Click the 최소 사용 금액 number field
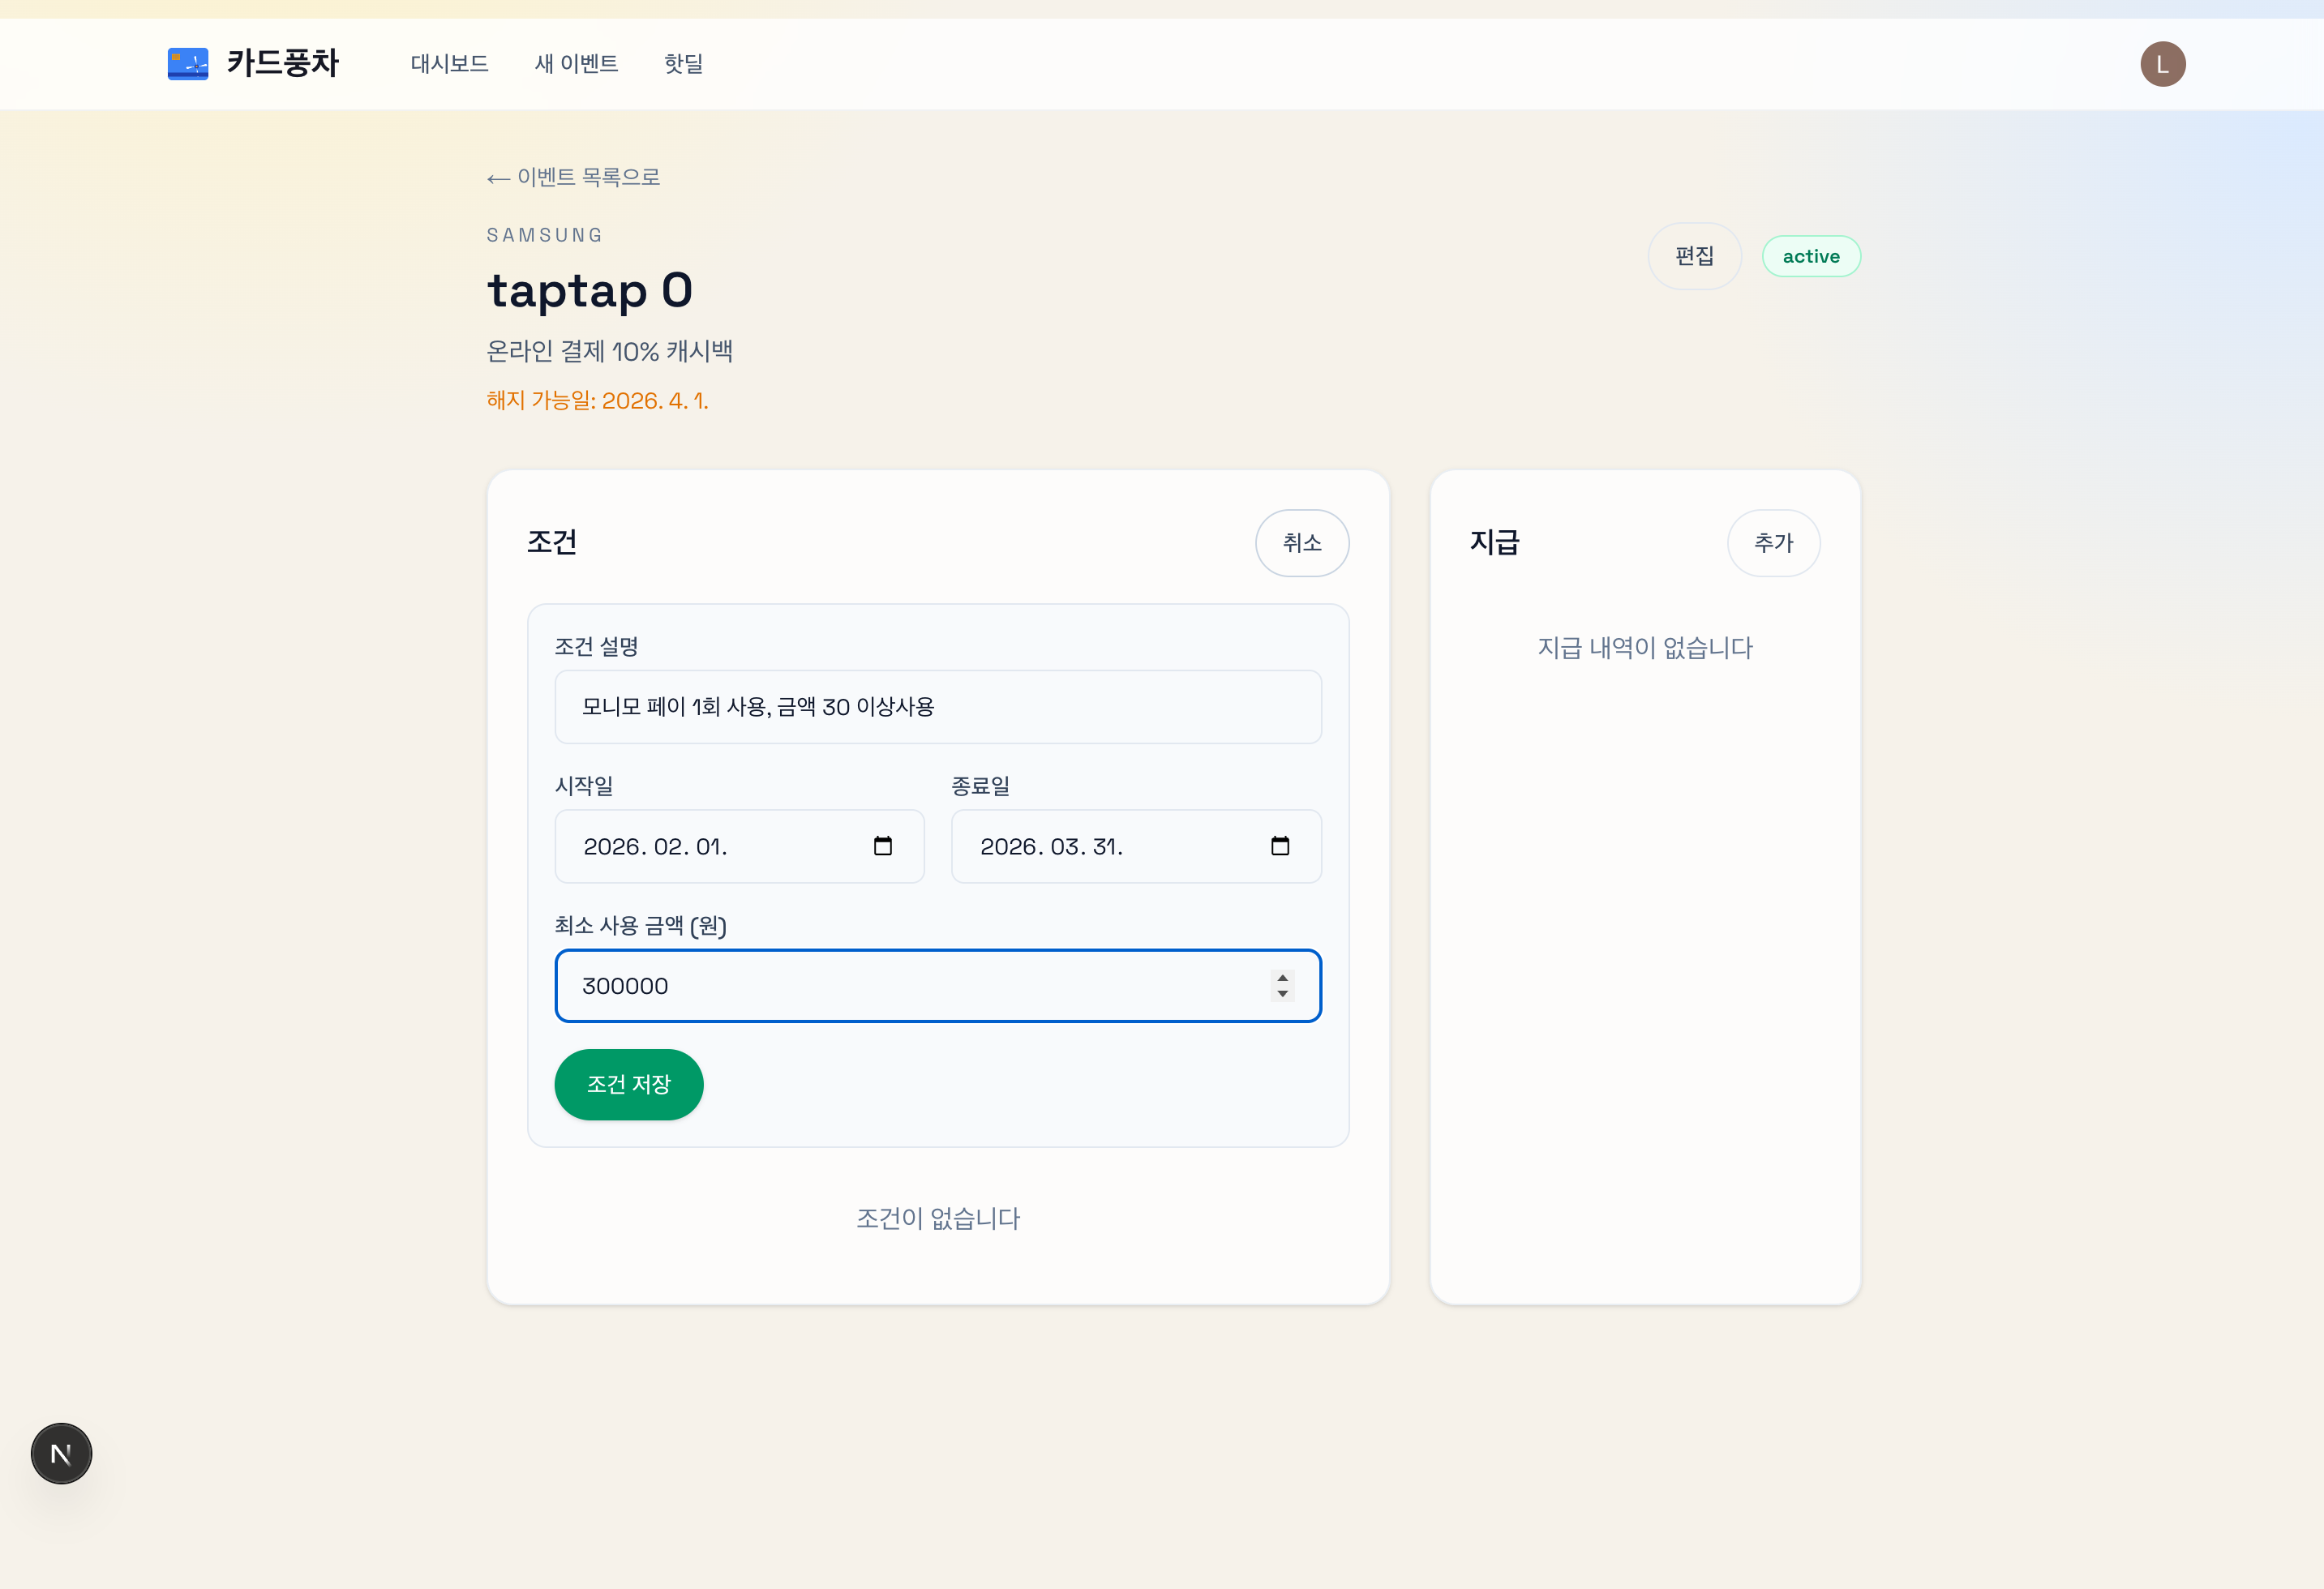 tap(900, 986)
